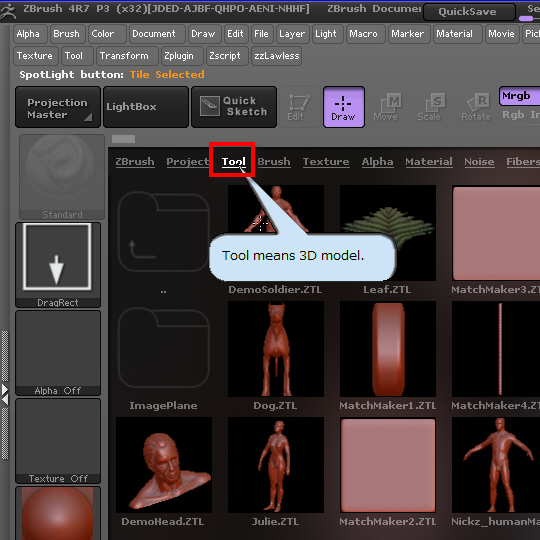This screenshot has width=540, height=540.
Task: Select the MatchMaker1.ZTL thumbnail
Action: click(x=387, y=349)
